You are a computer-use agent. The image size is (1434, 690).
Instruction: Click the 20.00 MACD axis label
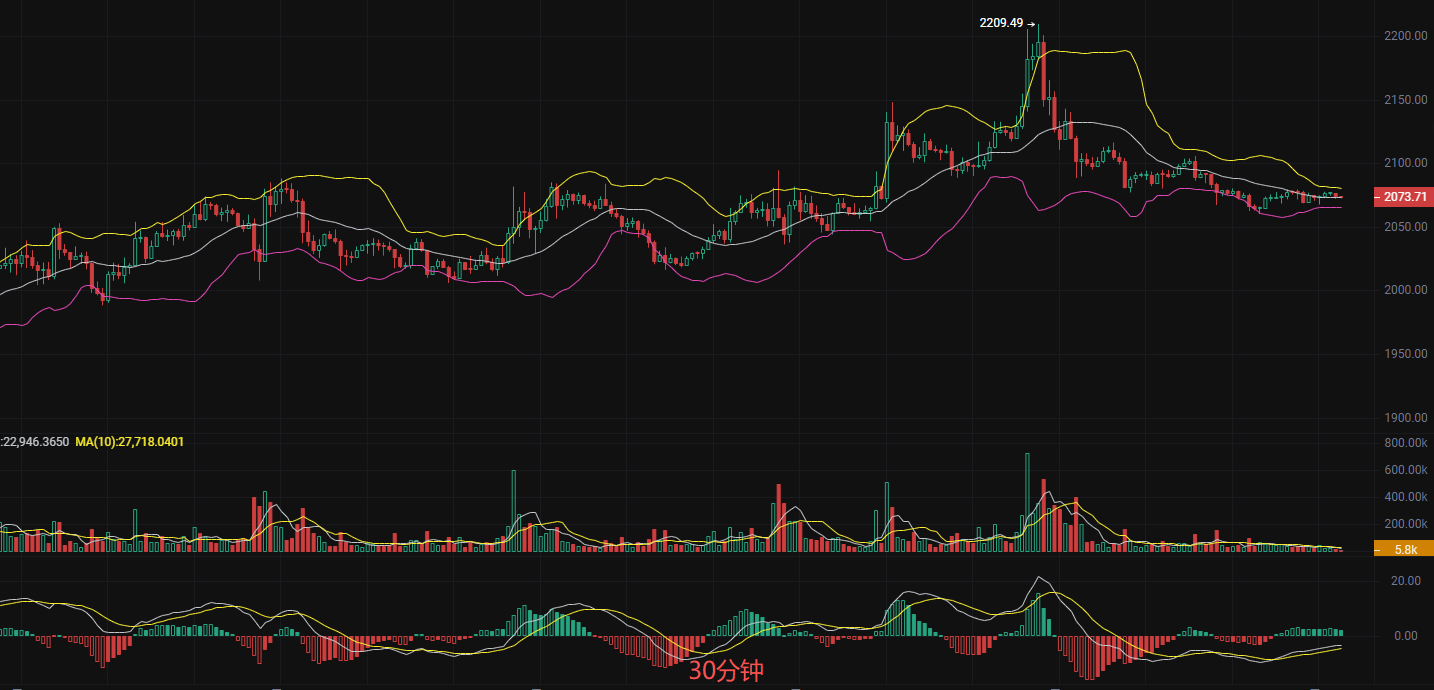tap(1407, 581)
